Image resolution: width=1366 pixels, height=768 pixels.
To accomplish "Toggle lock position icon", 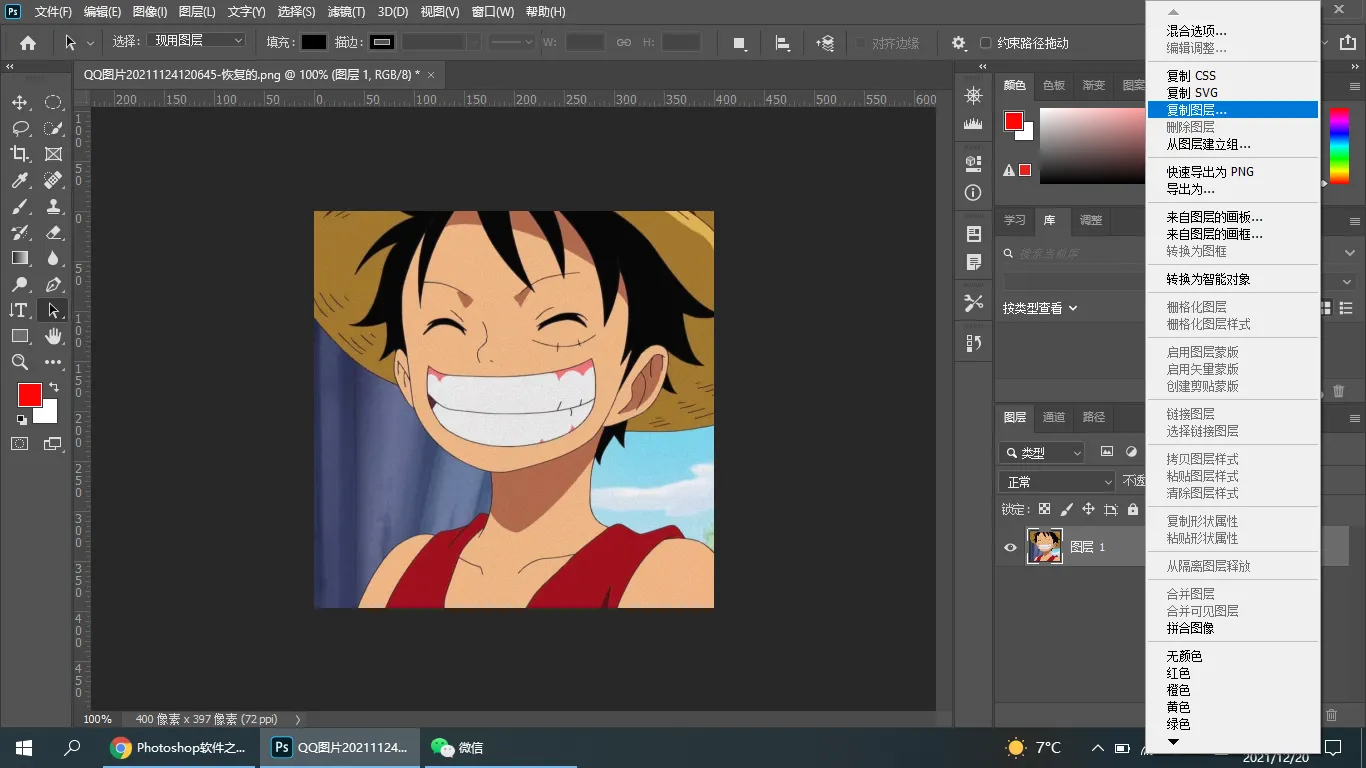I will coord(1088,509).
